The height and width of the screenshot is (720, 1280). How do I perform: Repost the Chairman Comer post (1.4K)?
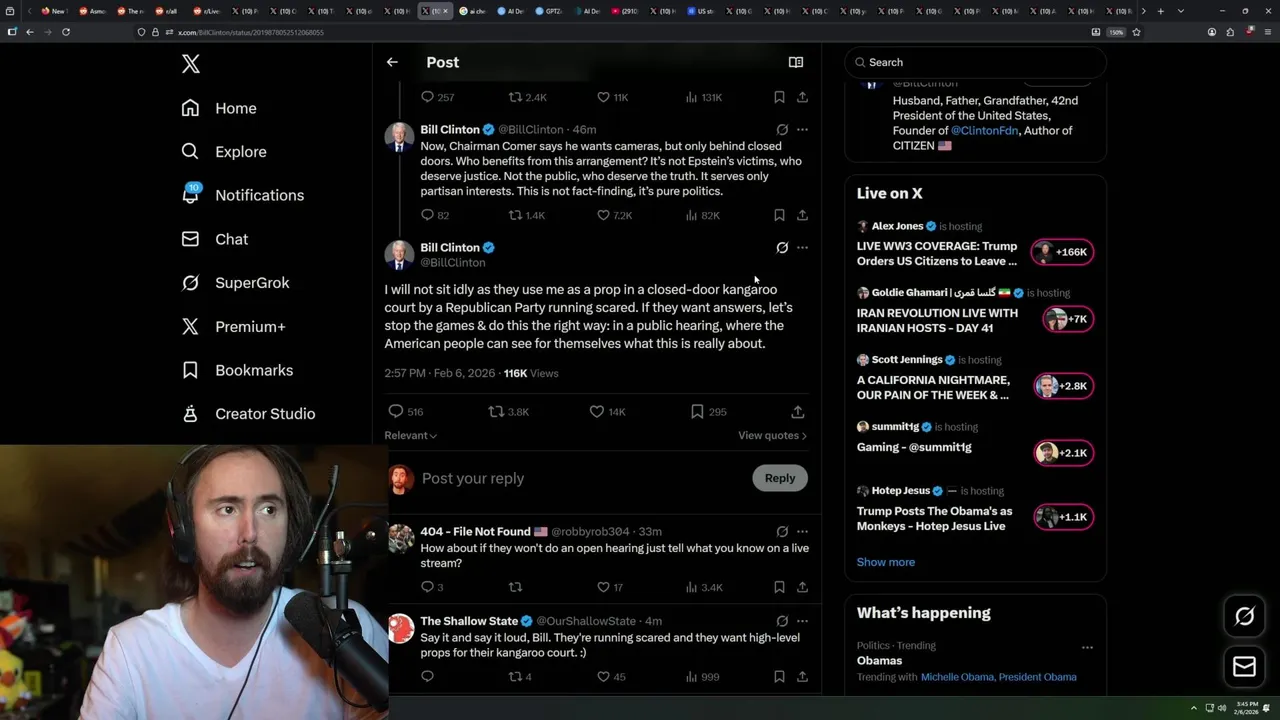tap(527, 215)
